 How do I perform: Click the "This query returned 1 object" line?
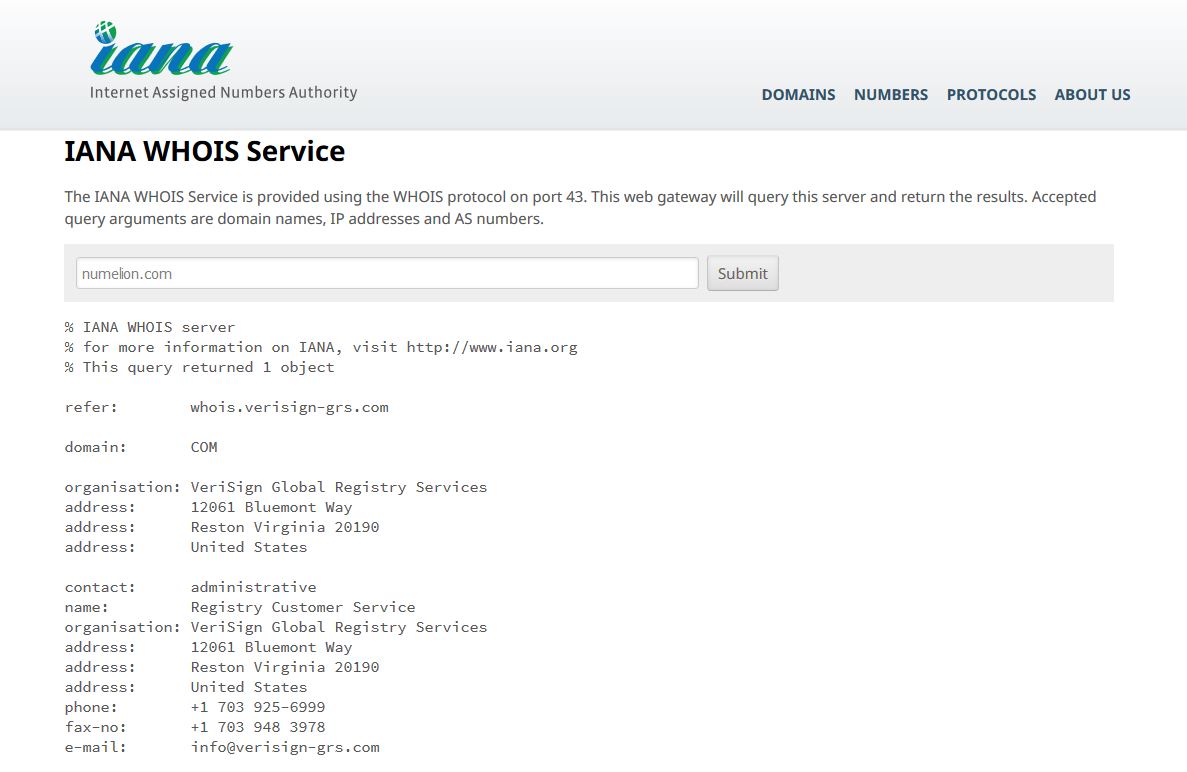199,367
